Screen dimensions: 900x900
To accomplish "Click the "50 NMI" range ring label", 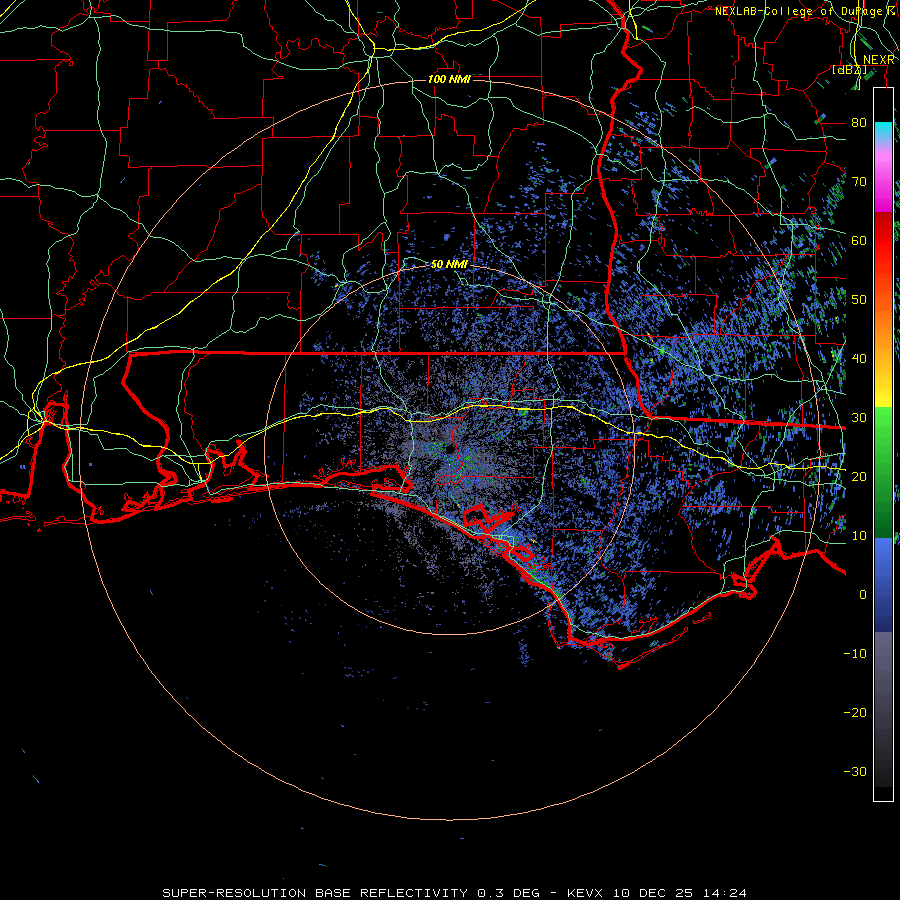I will (449, 264).
